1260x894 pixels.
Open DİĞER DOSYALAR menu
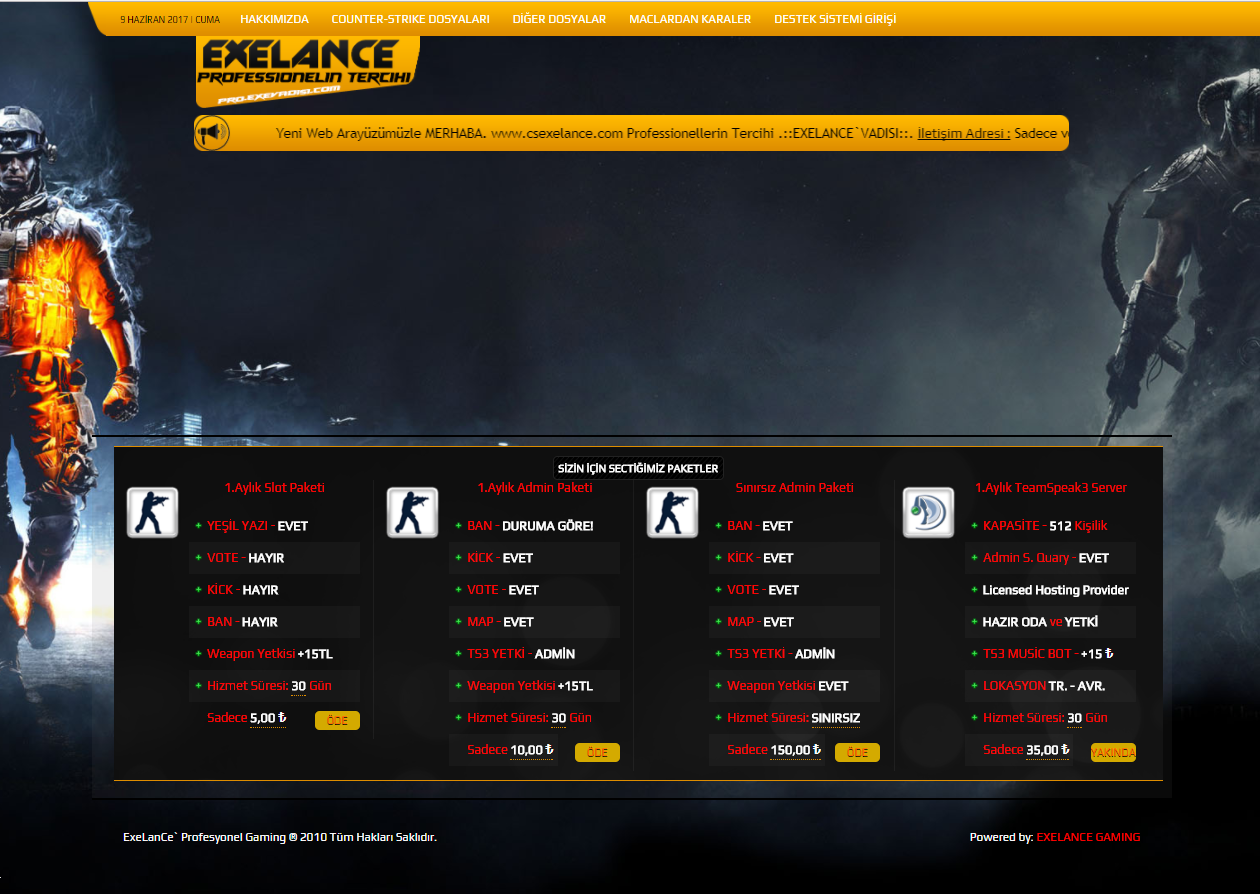[559, 19]
